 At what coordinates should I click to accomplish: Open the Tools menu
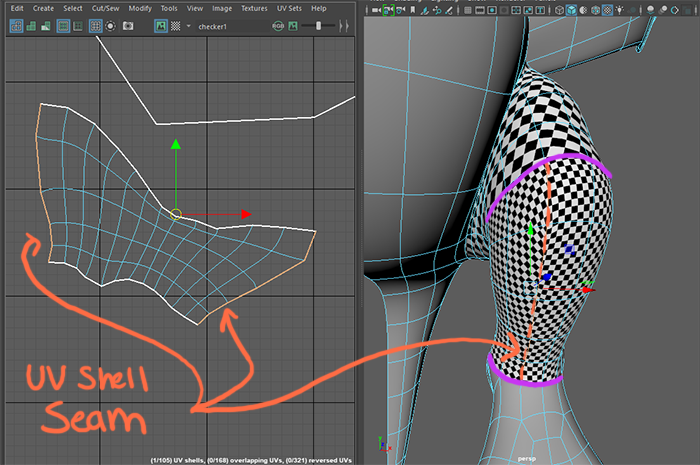click(x=169, y=8)
